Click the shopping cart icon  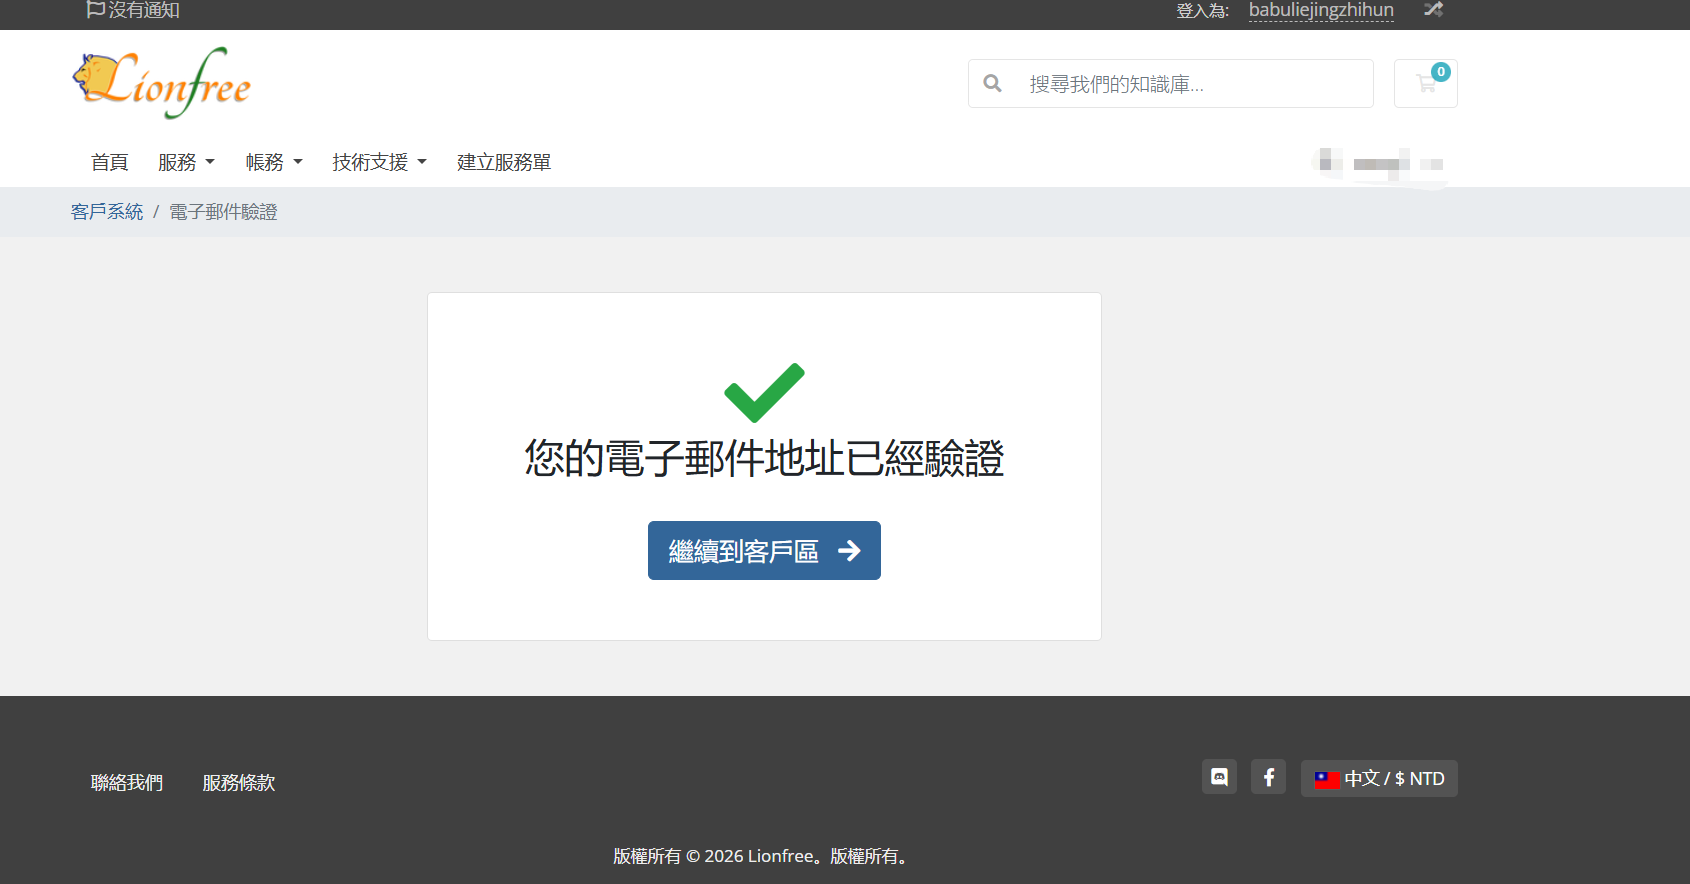coord(1425,83)
